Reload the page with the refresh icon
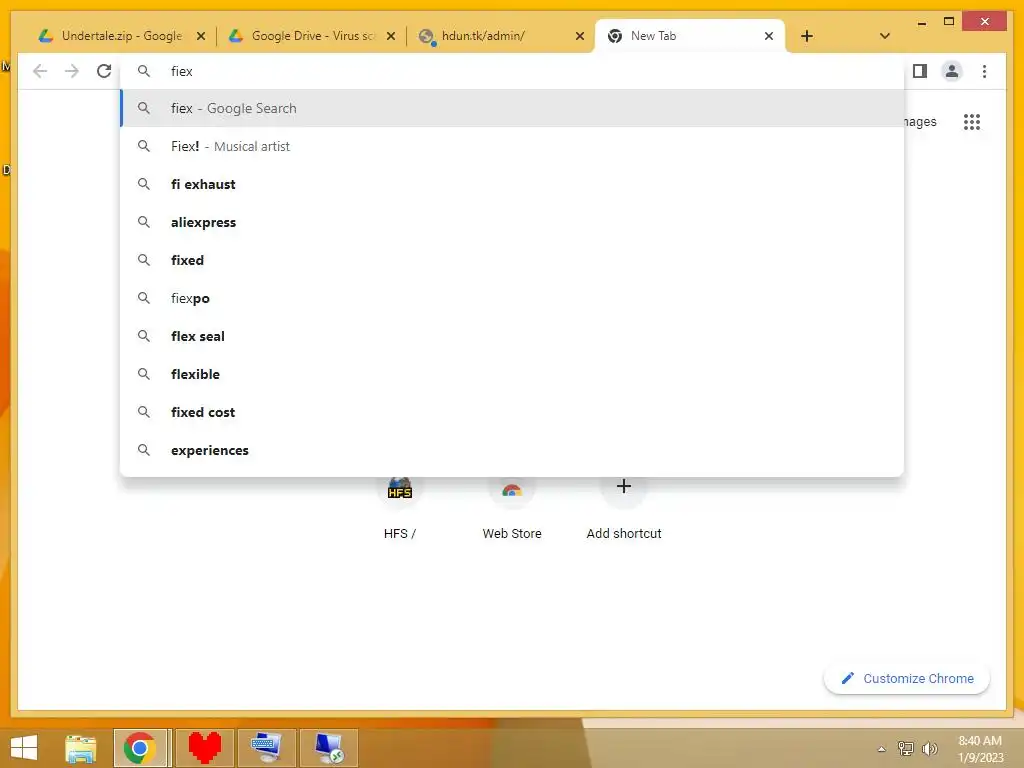Image resolution: width=1024 pixels, height=768 pixels. pyautogui.click(x=104, y=71)
